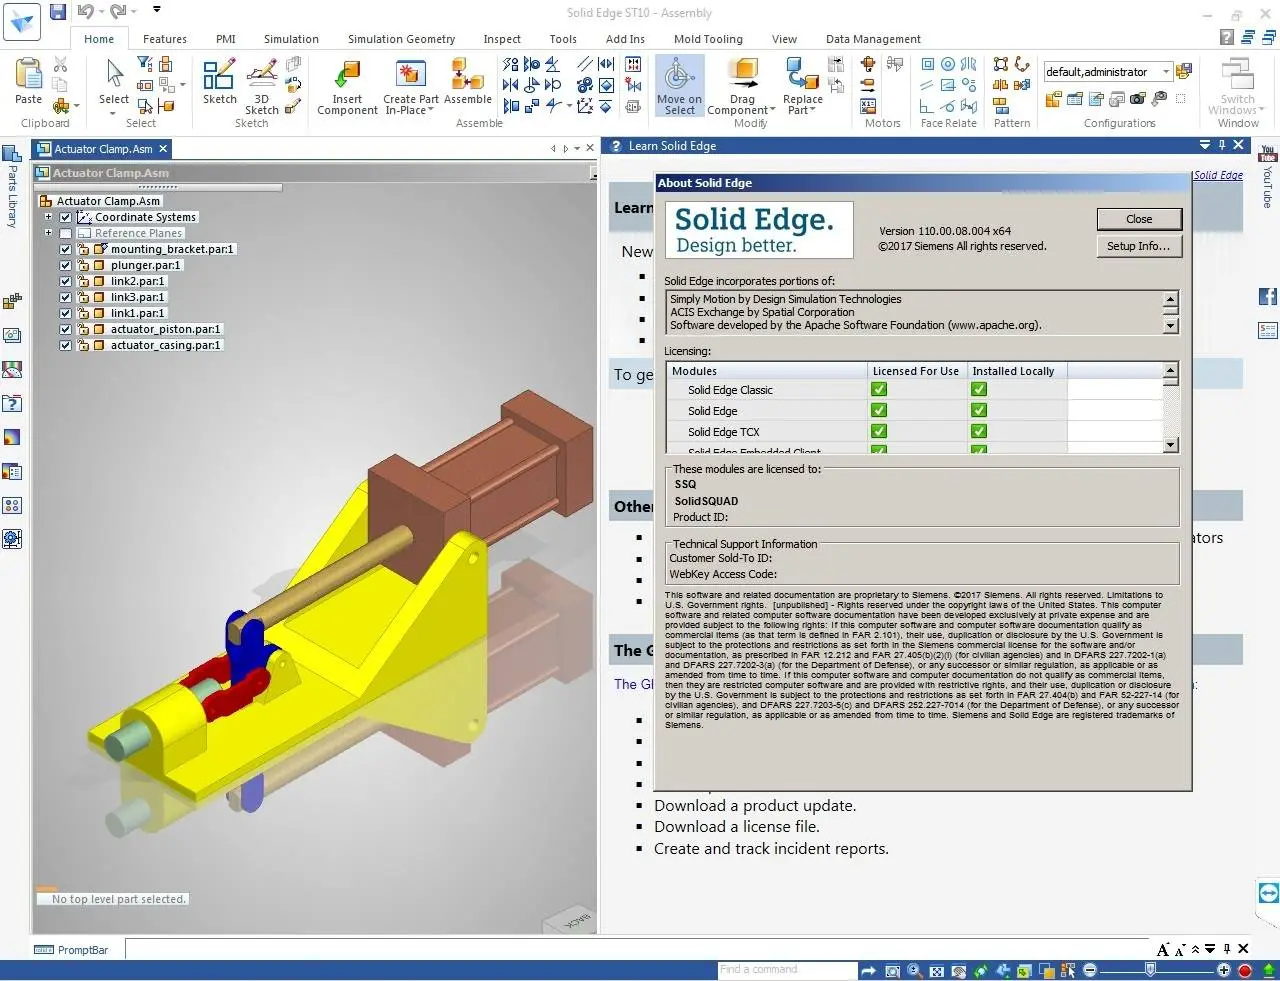Uncheck the Coordinate Systems checkbox

(x=66, y=217)
